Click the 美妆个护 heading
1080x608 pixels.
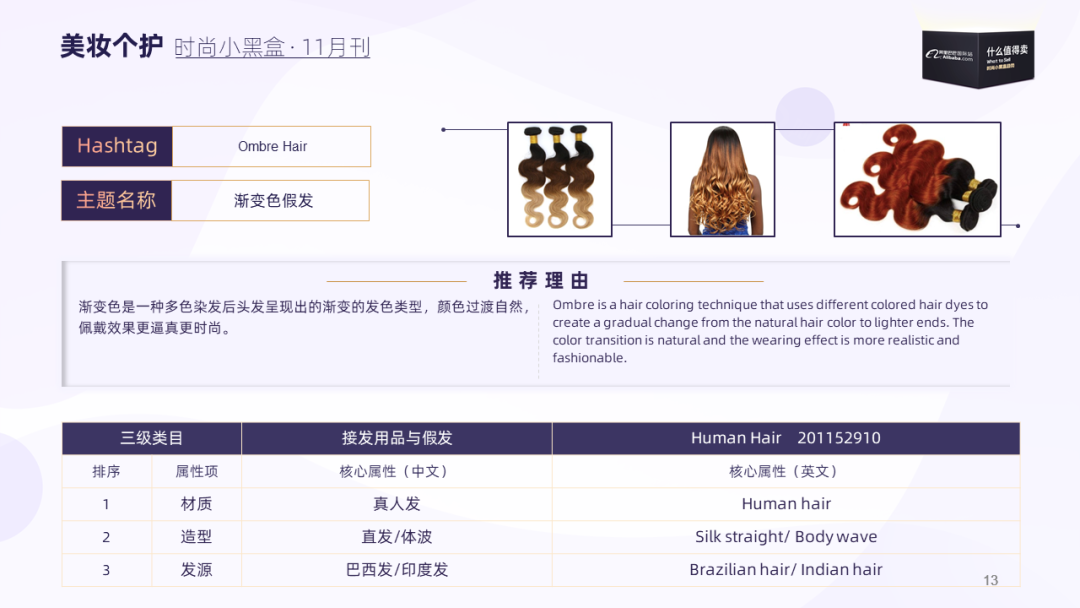[x=112, y=46]
